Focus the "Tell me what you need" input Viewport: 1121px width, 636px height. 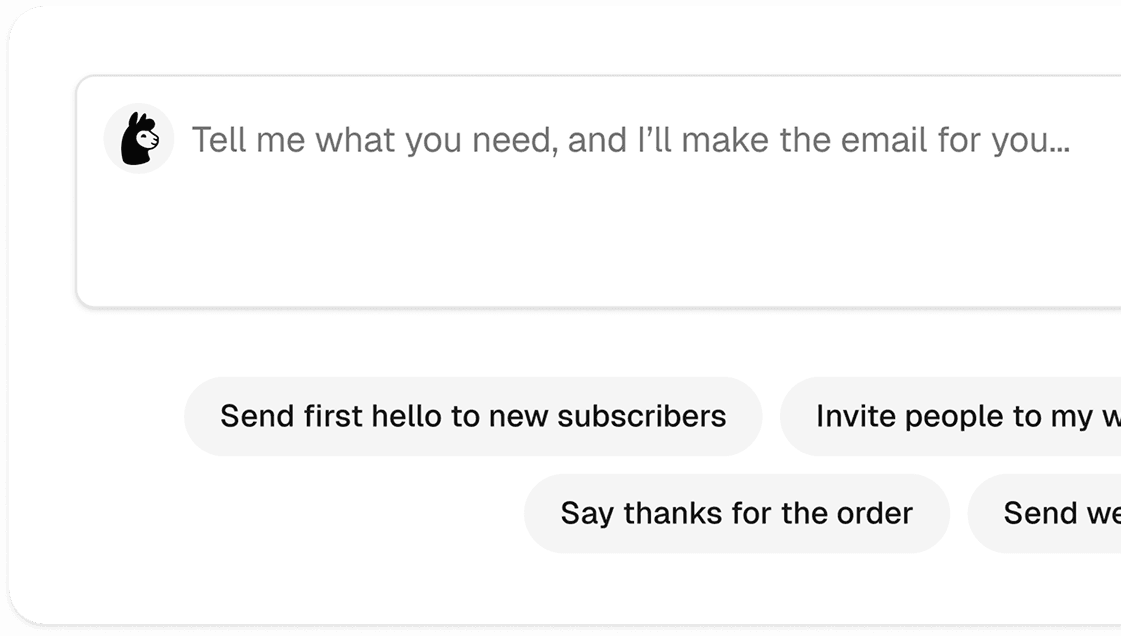pyautogui.click(x=630, y=140)
